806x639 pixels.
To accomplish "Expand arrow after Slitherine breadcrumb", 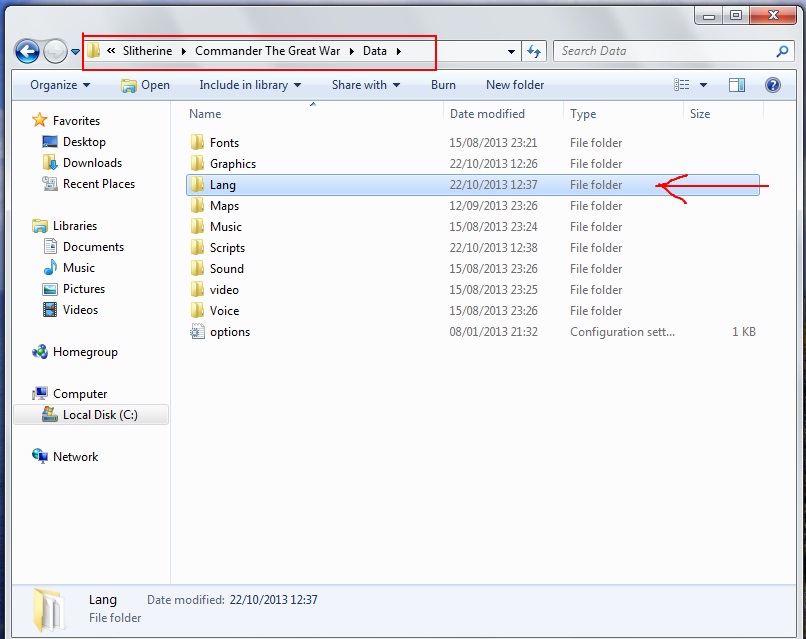I will pos(184,51).
